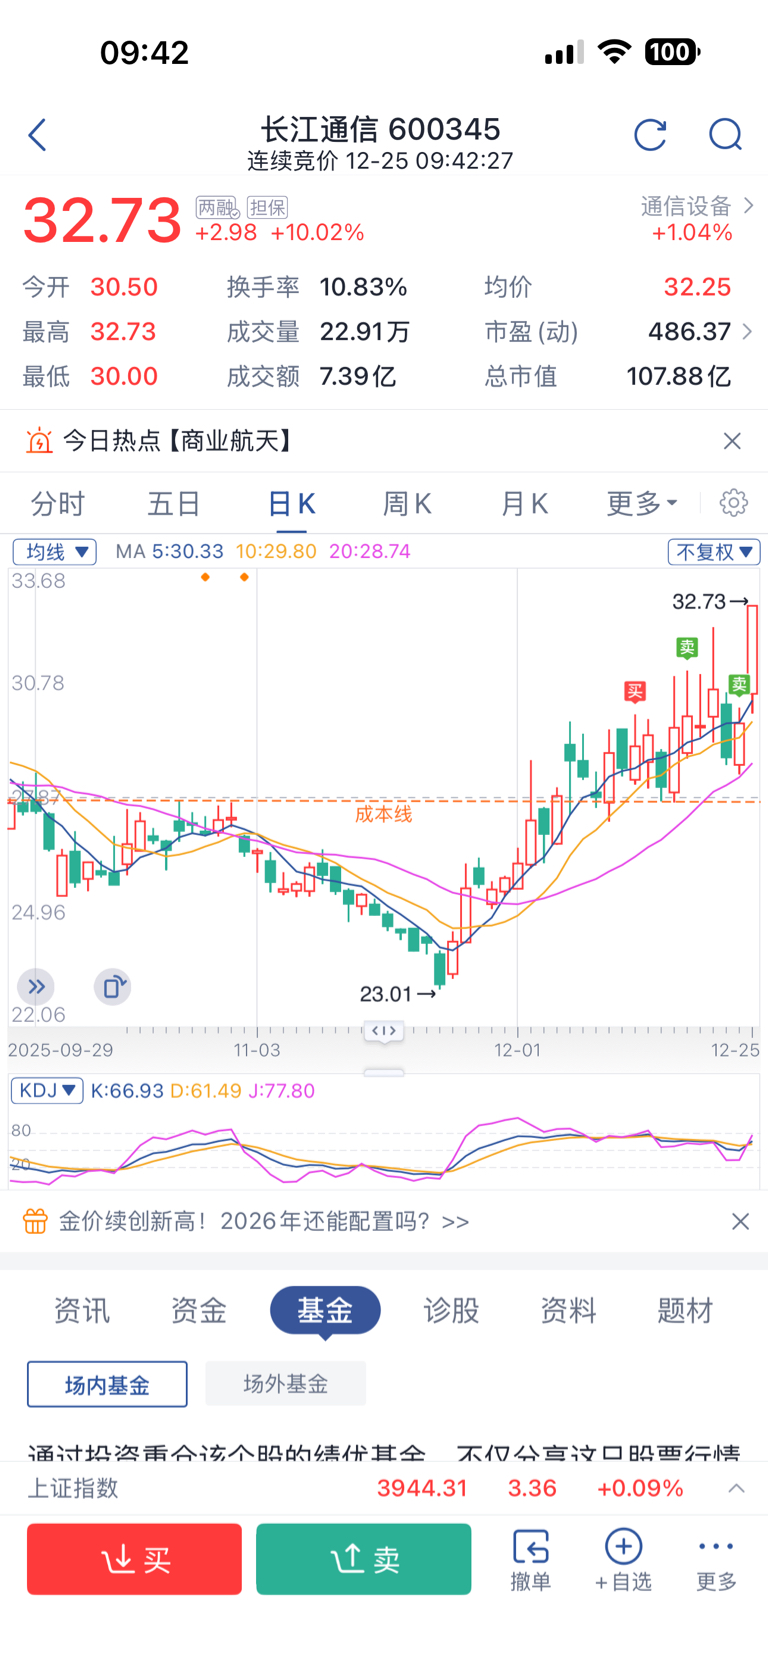Select 场外基金 option

point(286,1384)
